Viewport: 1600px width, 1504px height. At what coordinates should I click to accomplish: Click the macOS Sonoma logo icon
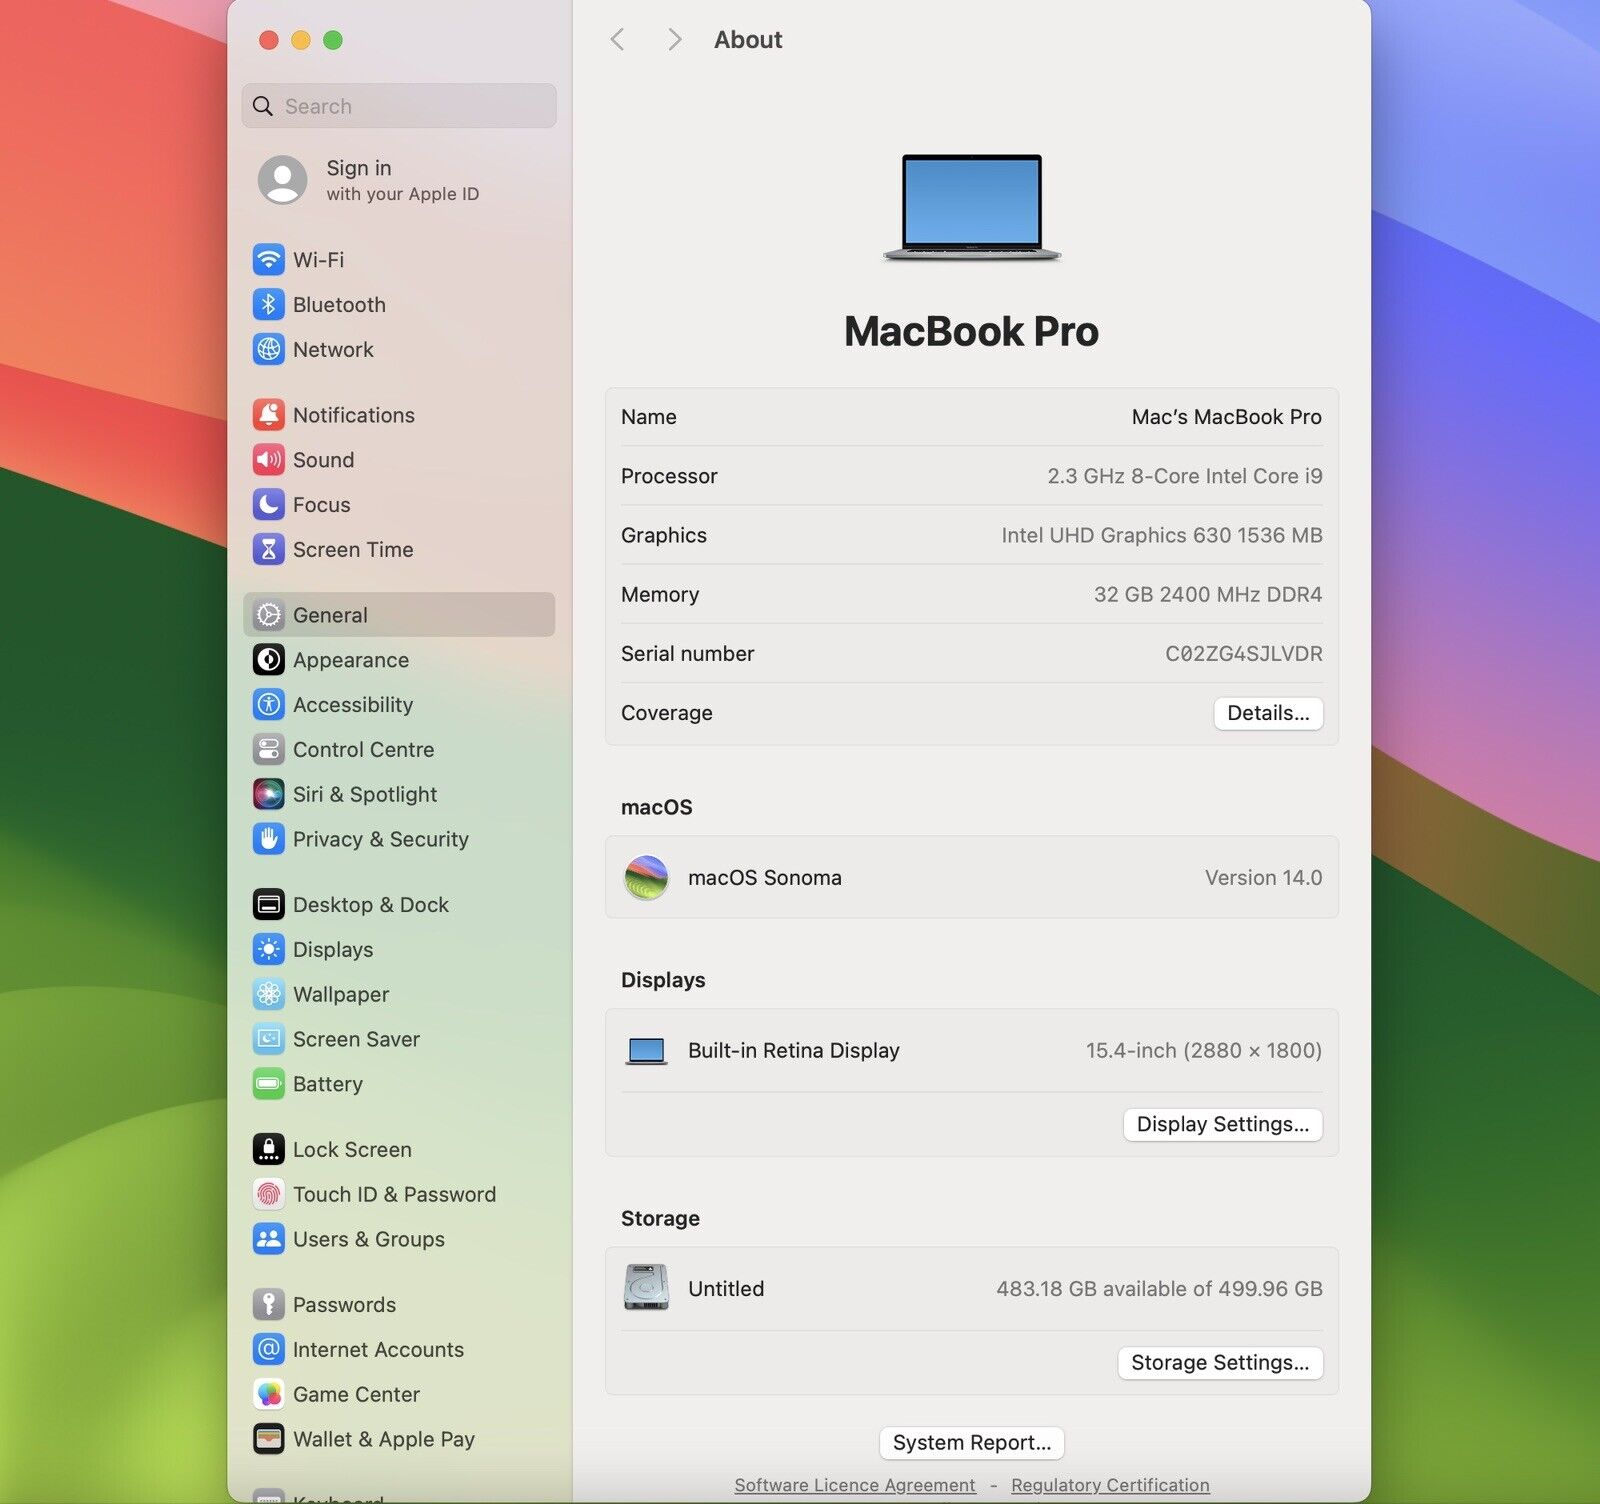(646, 878)
